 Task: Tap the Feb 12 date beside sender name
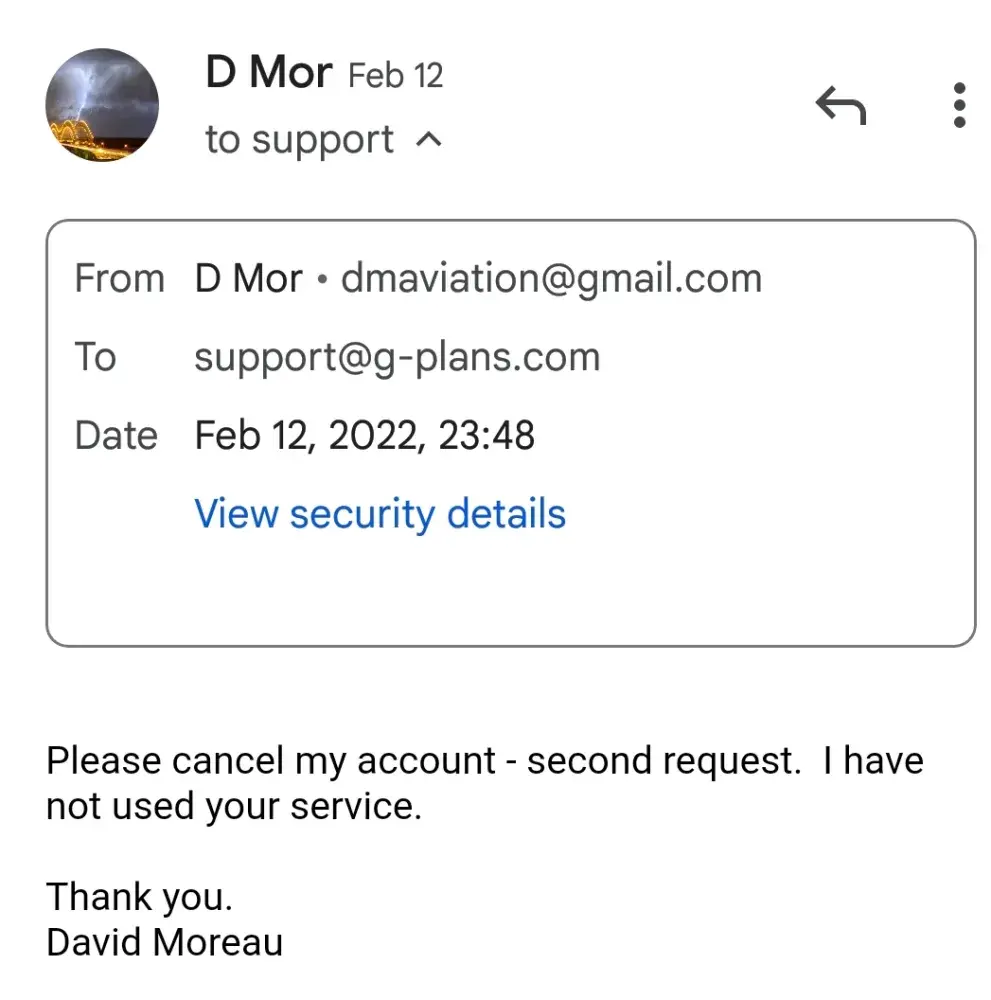[395, 76]
